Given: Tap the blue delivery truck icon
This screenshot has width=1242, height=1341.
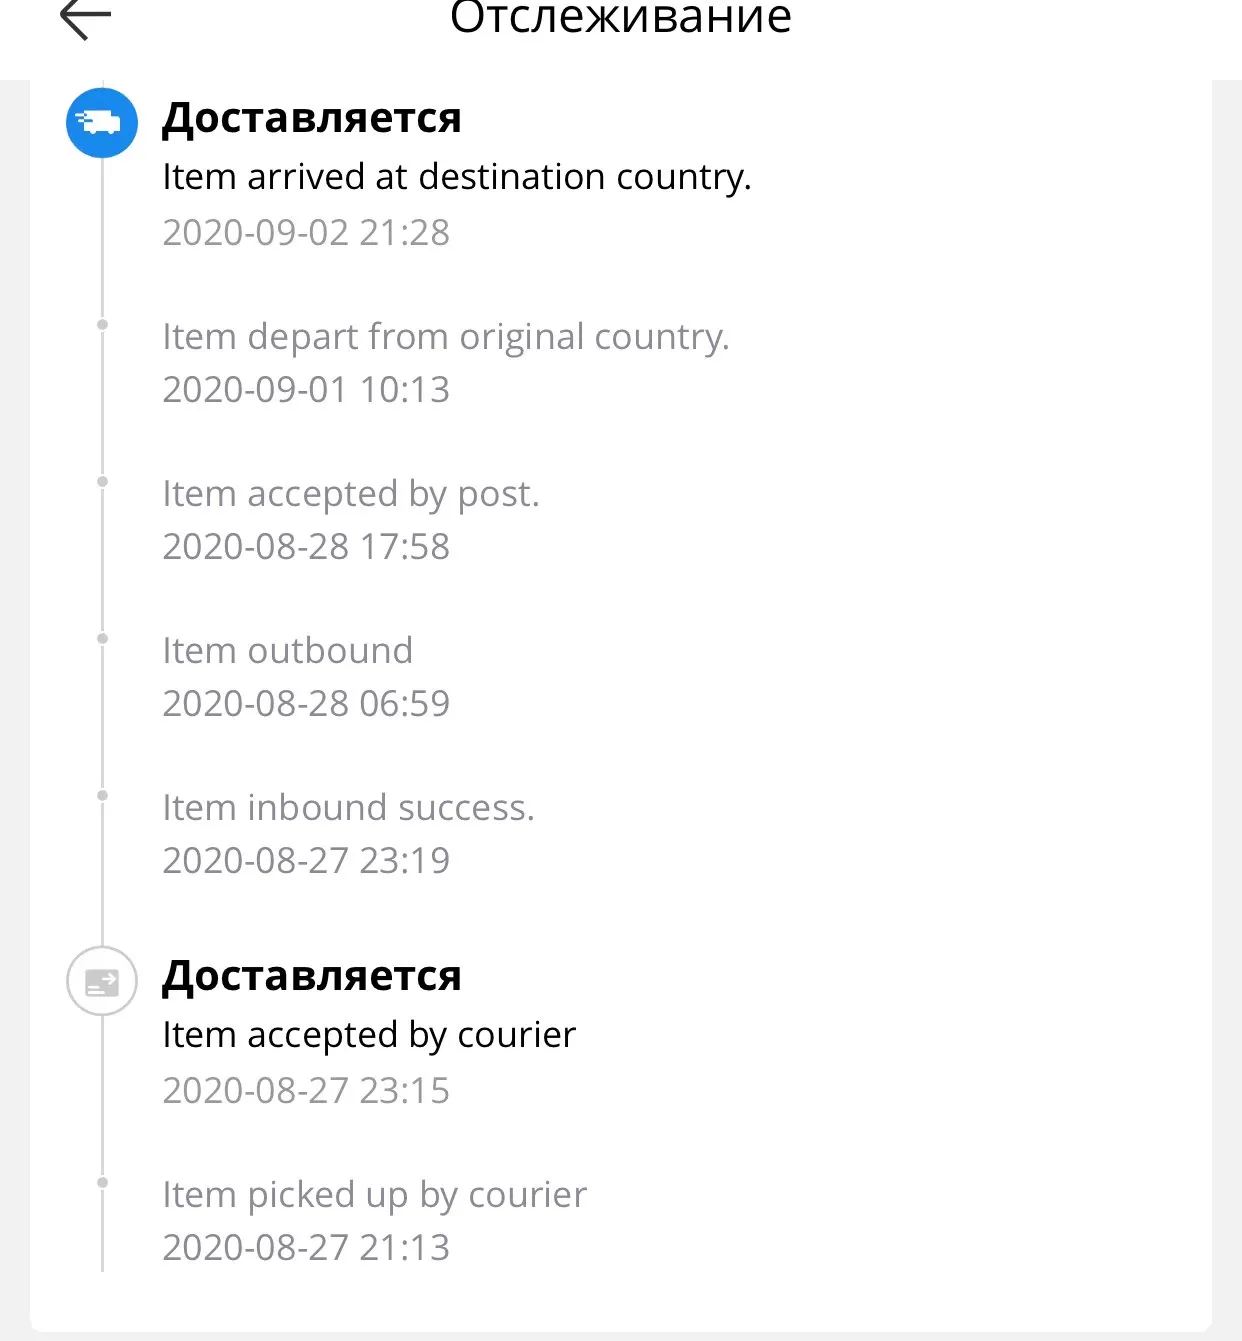Looking at the screenshot, I should pyautogui.click(x=101, y=123).
